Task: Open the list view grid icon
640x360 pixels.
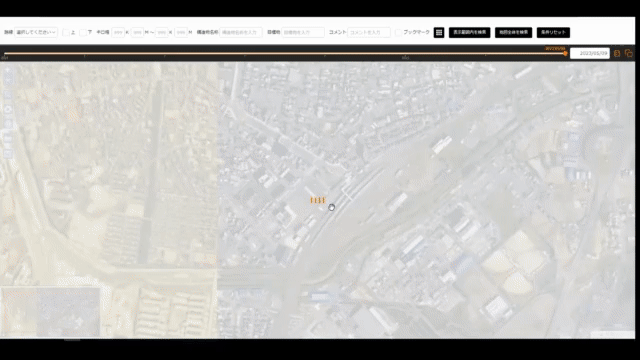Action: pos(439,32)
